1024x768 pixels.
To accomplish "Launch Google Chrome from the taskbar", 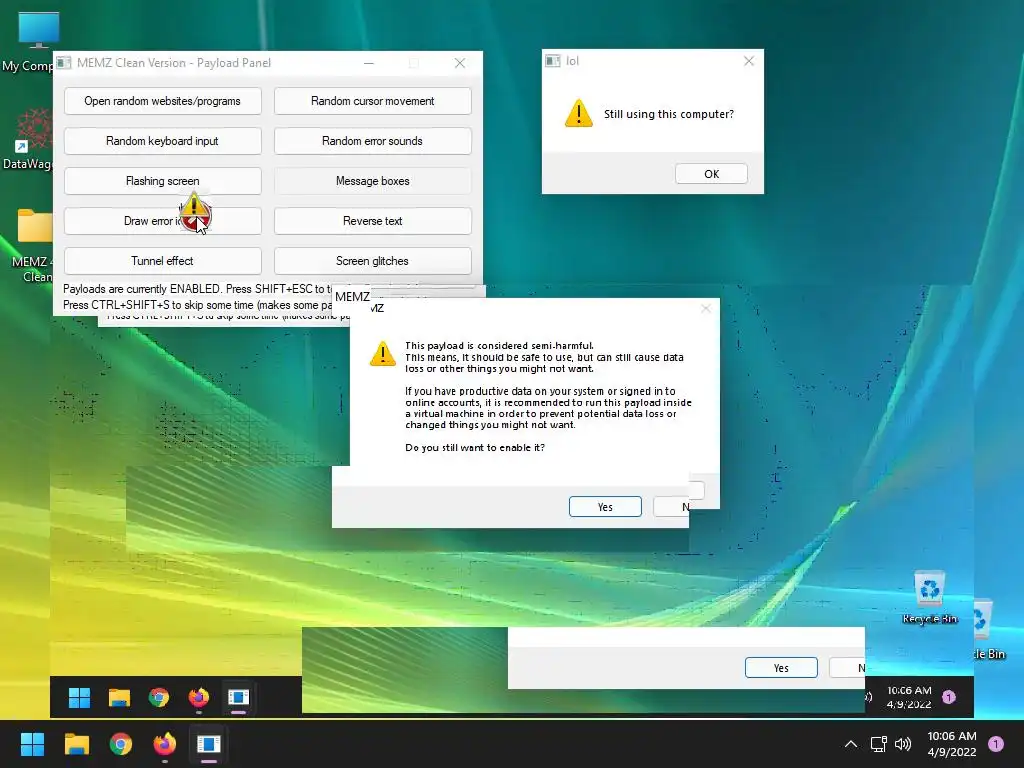I will [121, 744].
